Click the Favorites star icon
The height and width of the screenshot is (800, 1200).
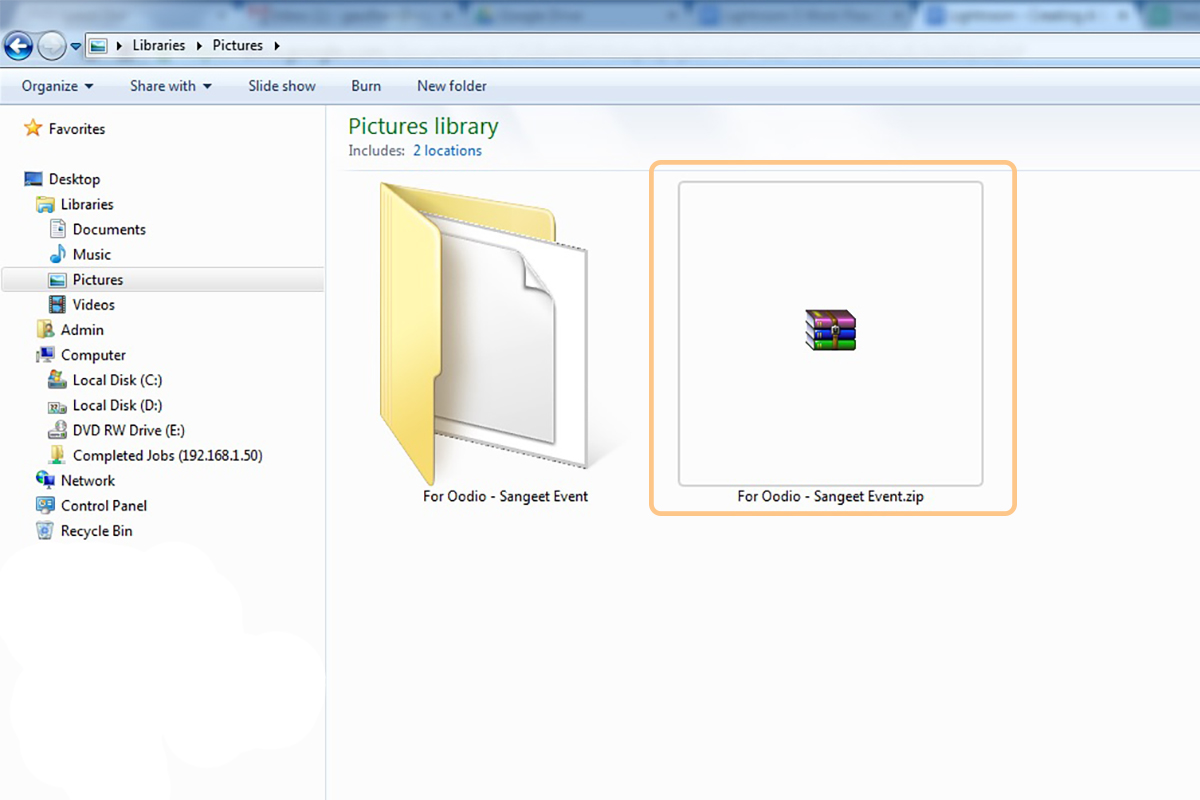click(x=33, y=128)
